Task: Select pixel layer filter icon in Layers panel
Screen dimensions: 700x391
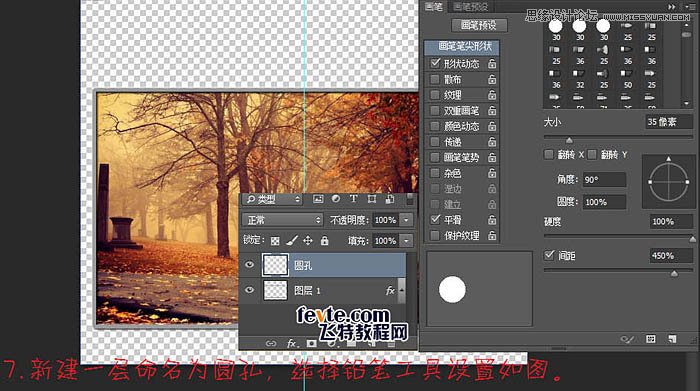Action: pyautogui.click(x=318, y=199)
